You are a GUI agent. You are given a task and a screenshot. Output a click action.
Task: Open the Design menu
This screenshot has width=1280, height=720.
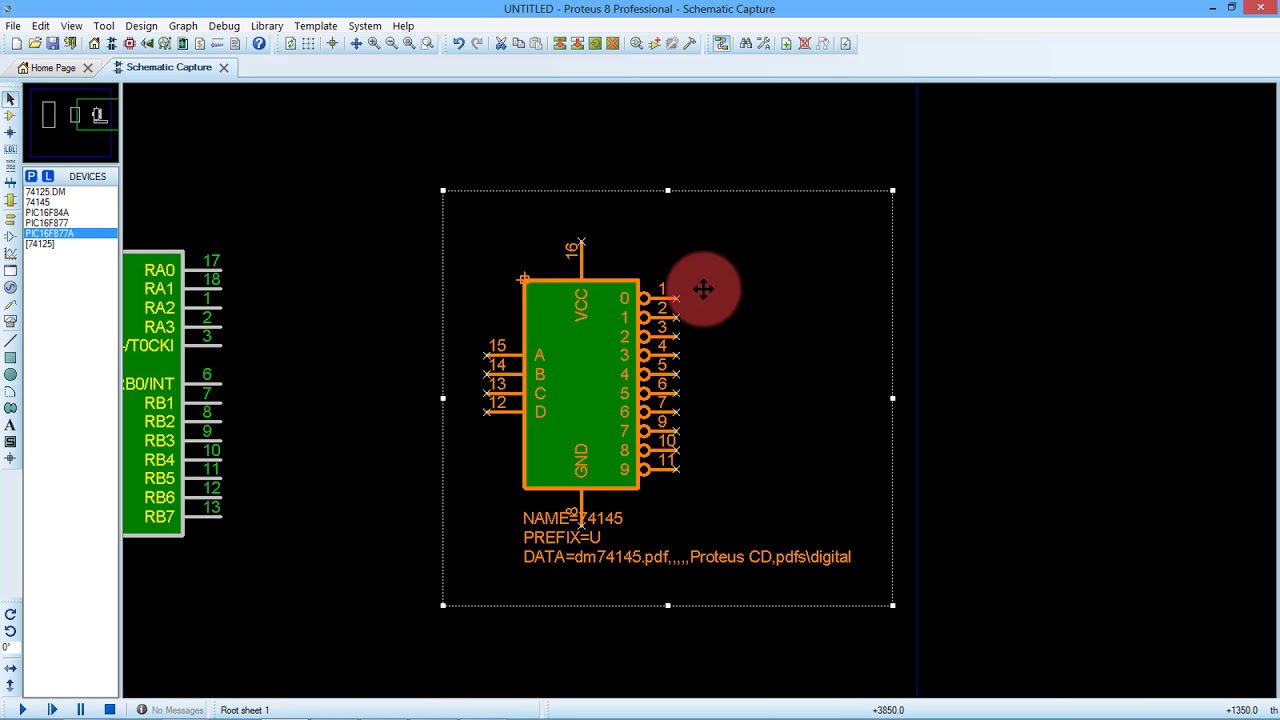pos(141,26)
